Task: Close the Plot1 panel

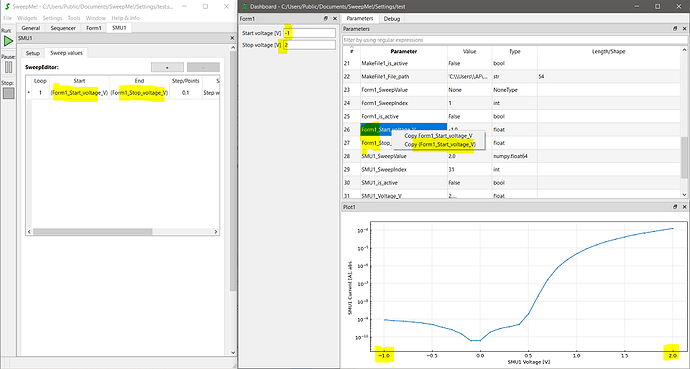Action: coord(684,207)
